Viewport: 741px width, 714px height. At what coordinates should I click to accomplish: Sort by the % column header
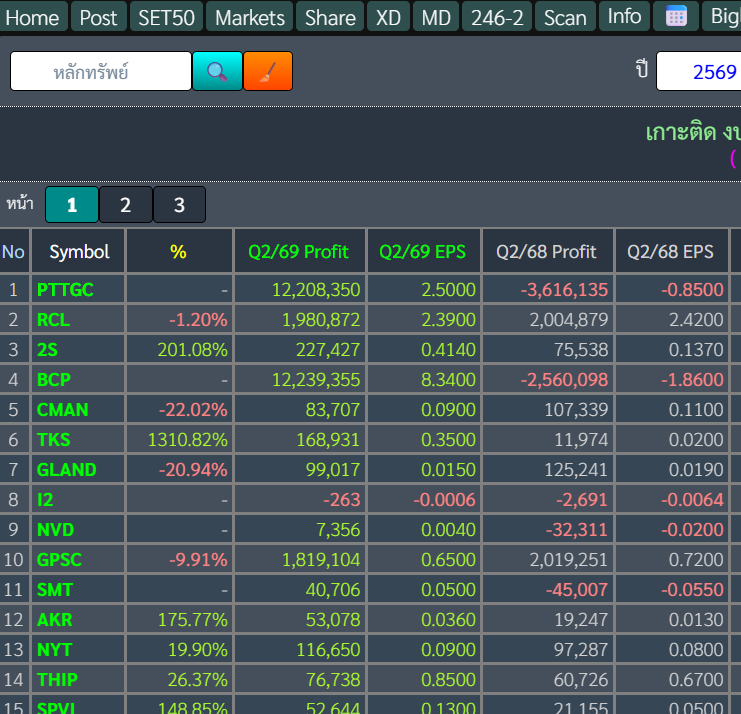coord(179,251)
